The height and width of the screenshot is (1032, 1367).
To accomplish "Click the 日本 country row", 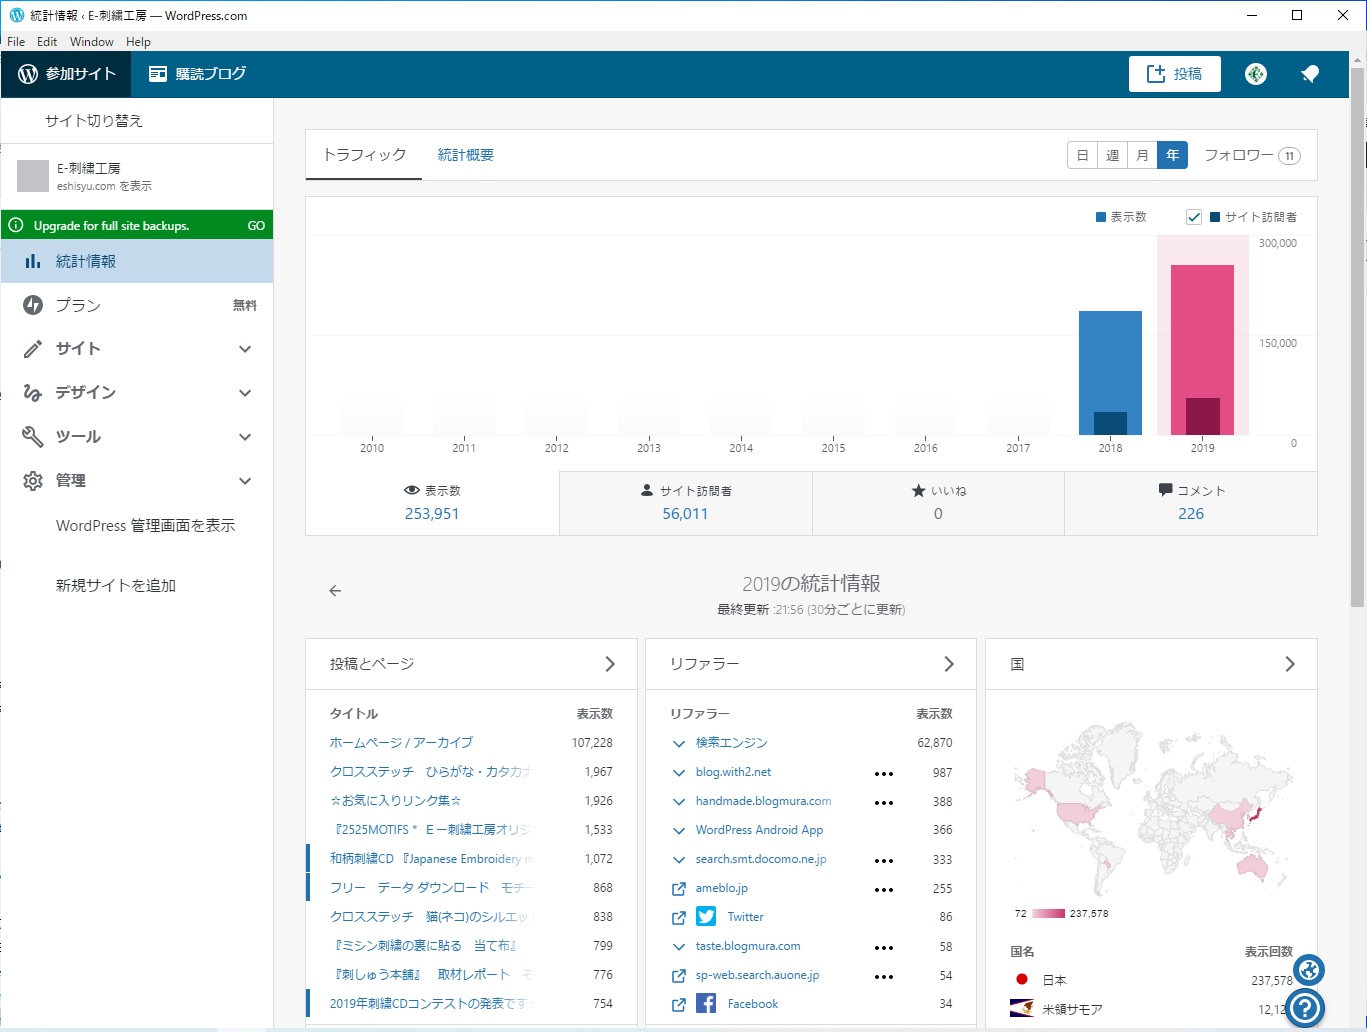I will (1151, 980).
